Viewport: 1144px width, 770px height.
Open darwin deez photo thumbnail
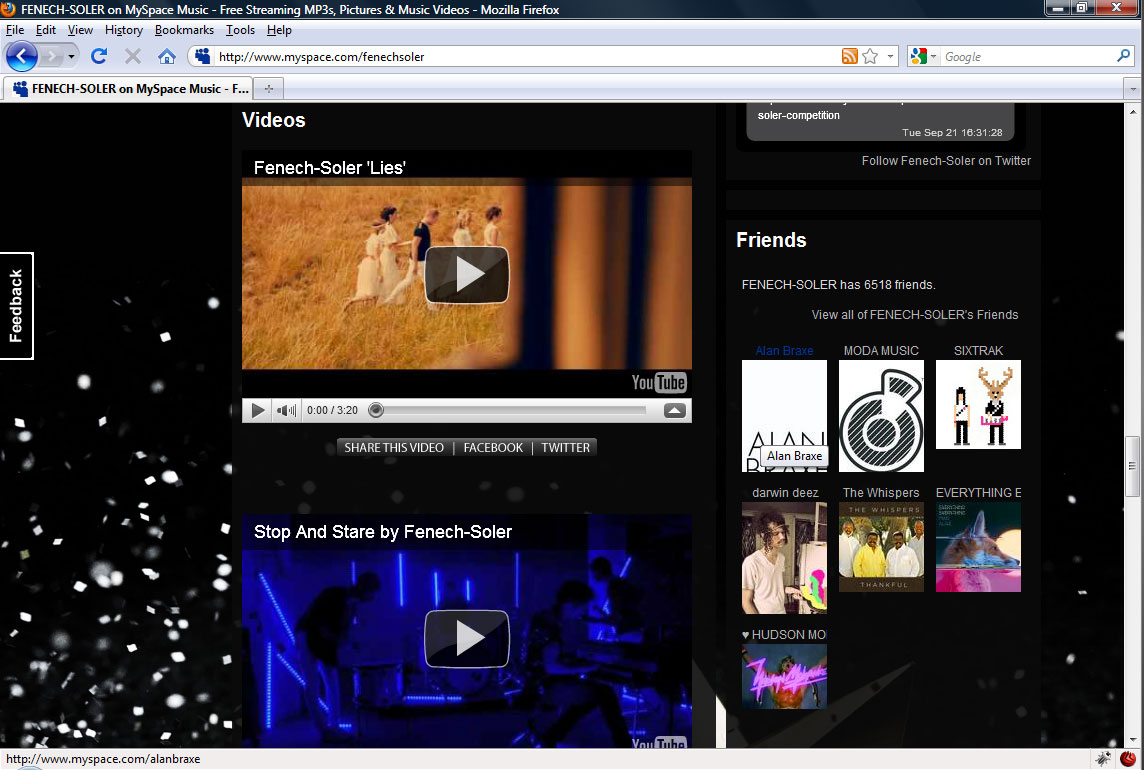coord(784,558)
